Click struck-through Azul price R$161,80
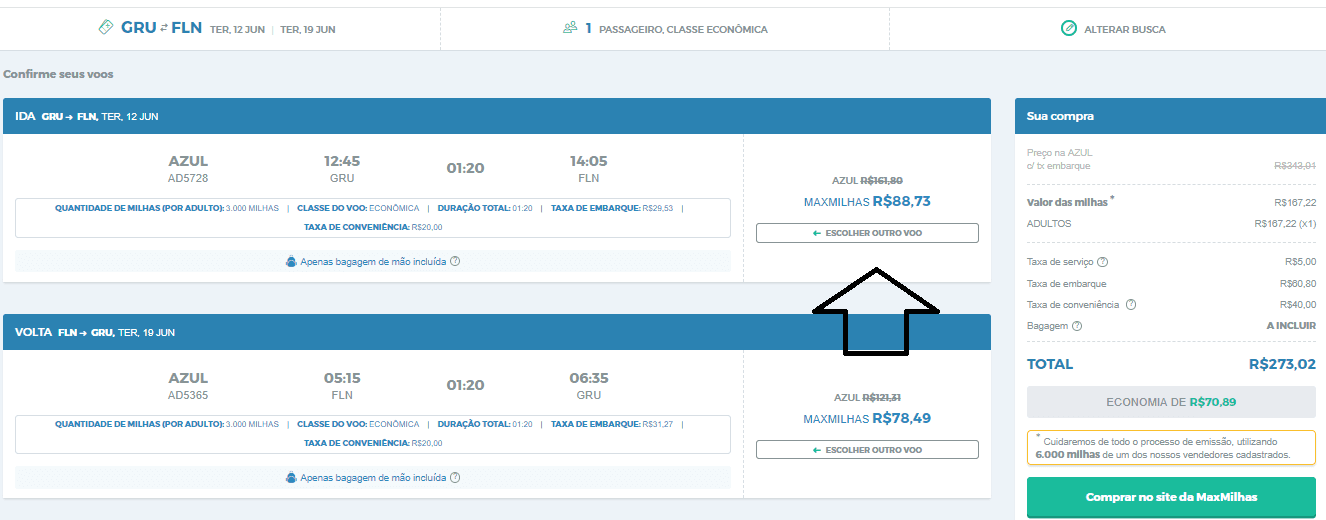1326x520 pixels. coord(882,180)
